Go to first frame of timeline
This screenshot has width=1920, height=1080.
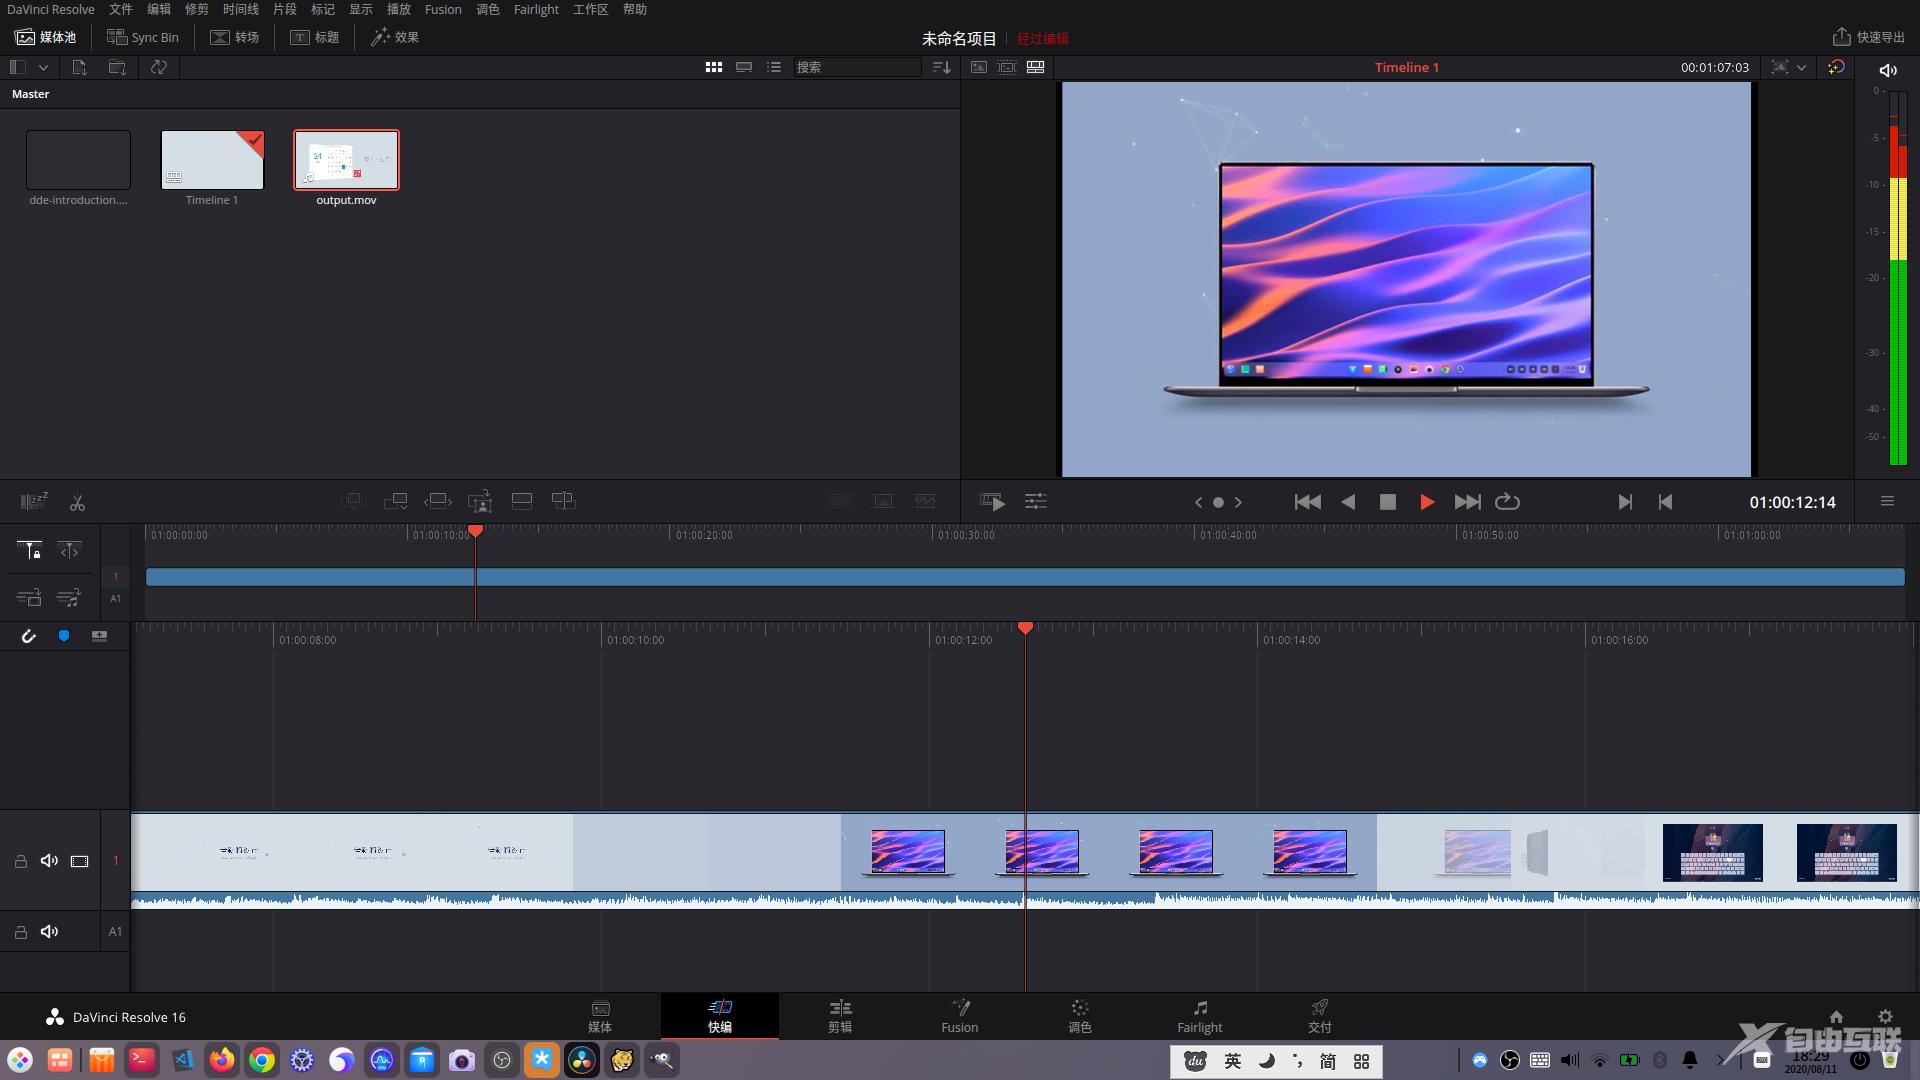click(x=1307, y=502)
